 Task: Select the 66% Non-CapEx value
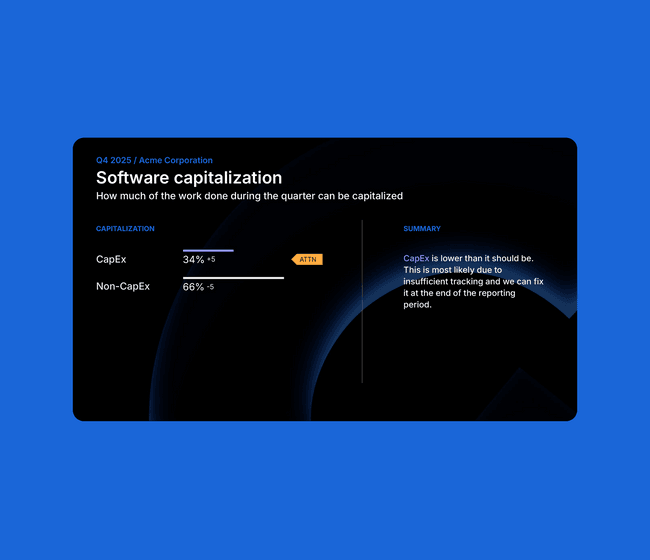tap(193, 287)
